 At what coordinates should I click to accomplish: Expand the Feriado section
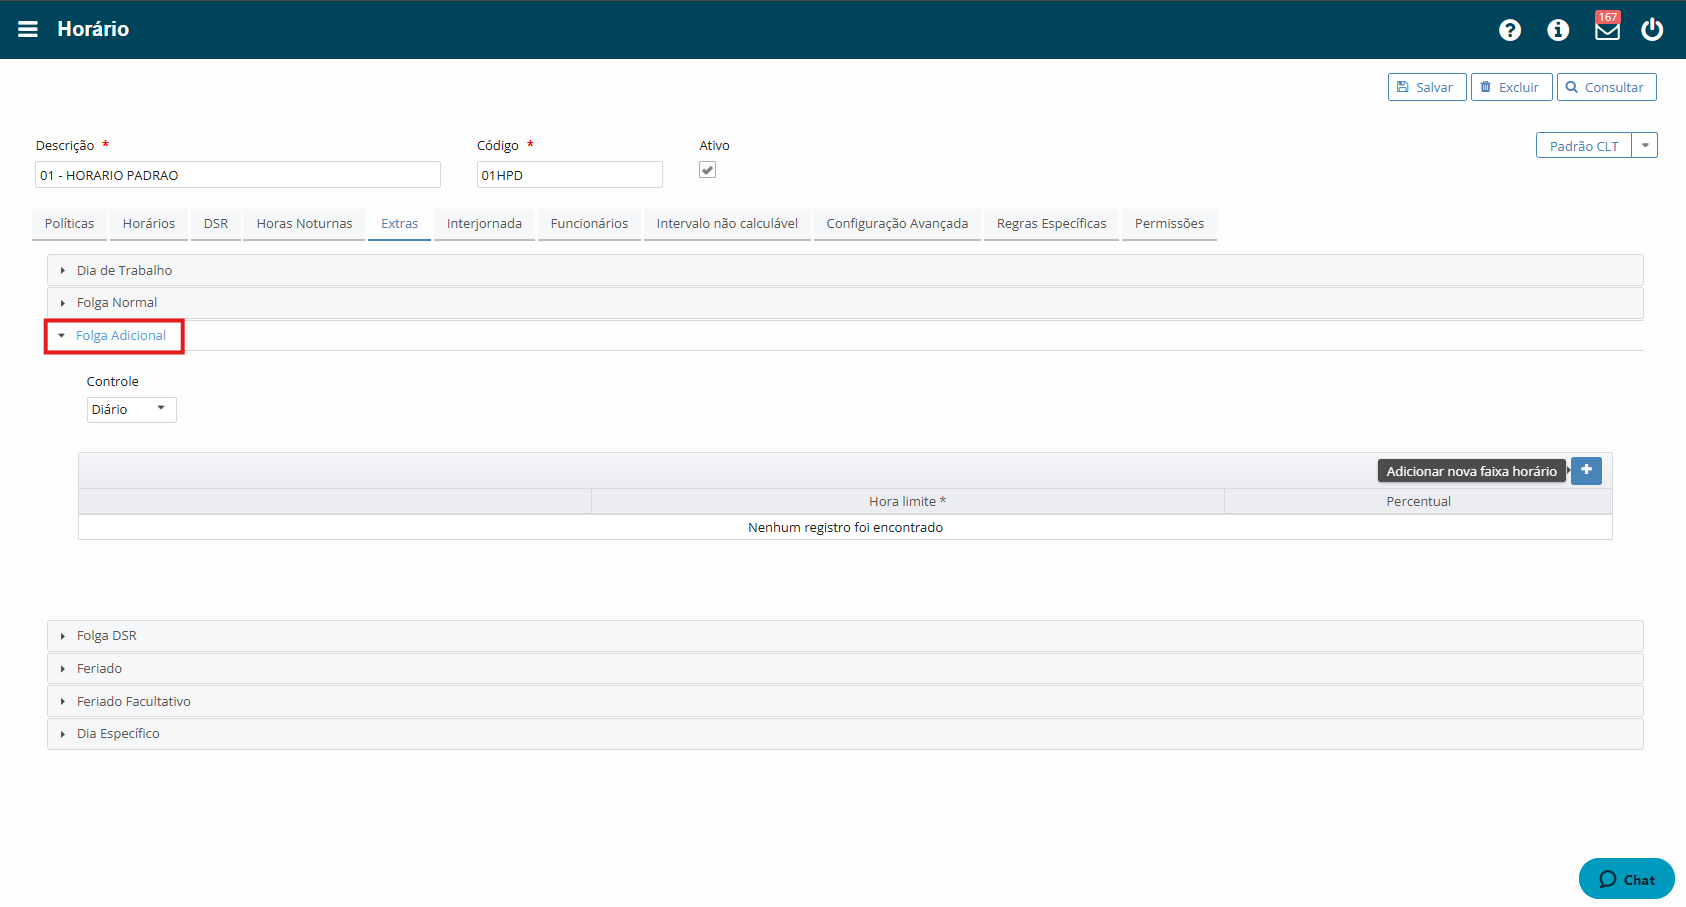click(845, 669)
